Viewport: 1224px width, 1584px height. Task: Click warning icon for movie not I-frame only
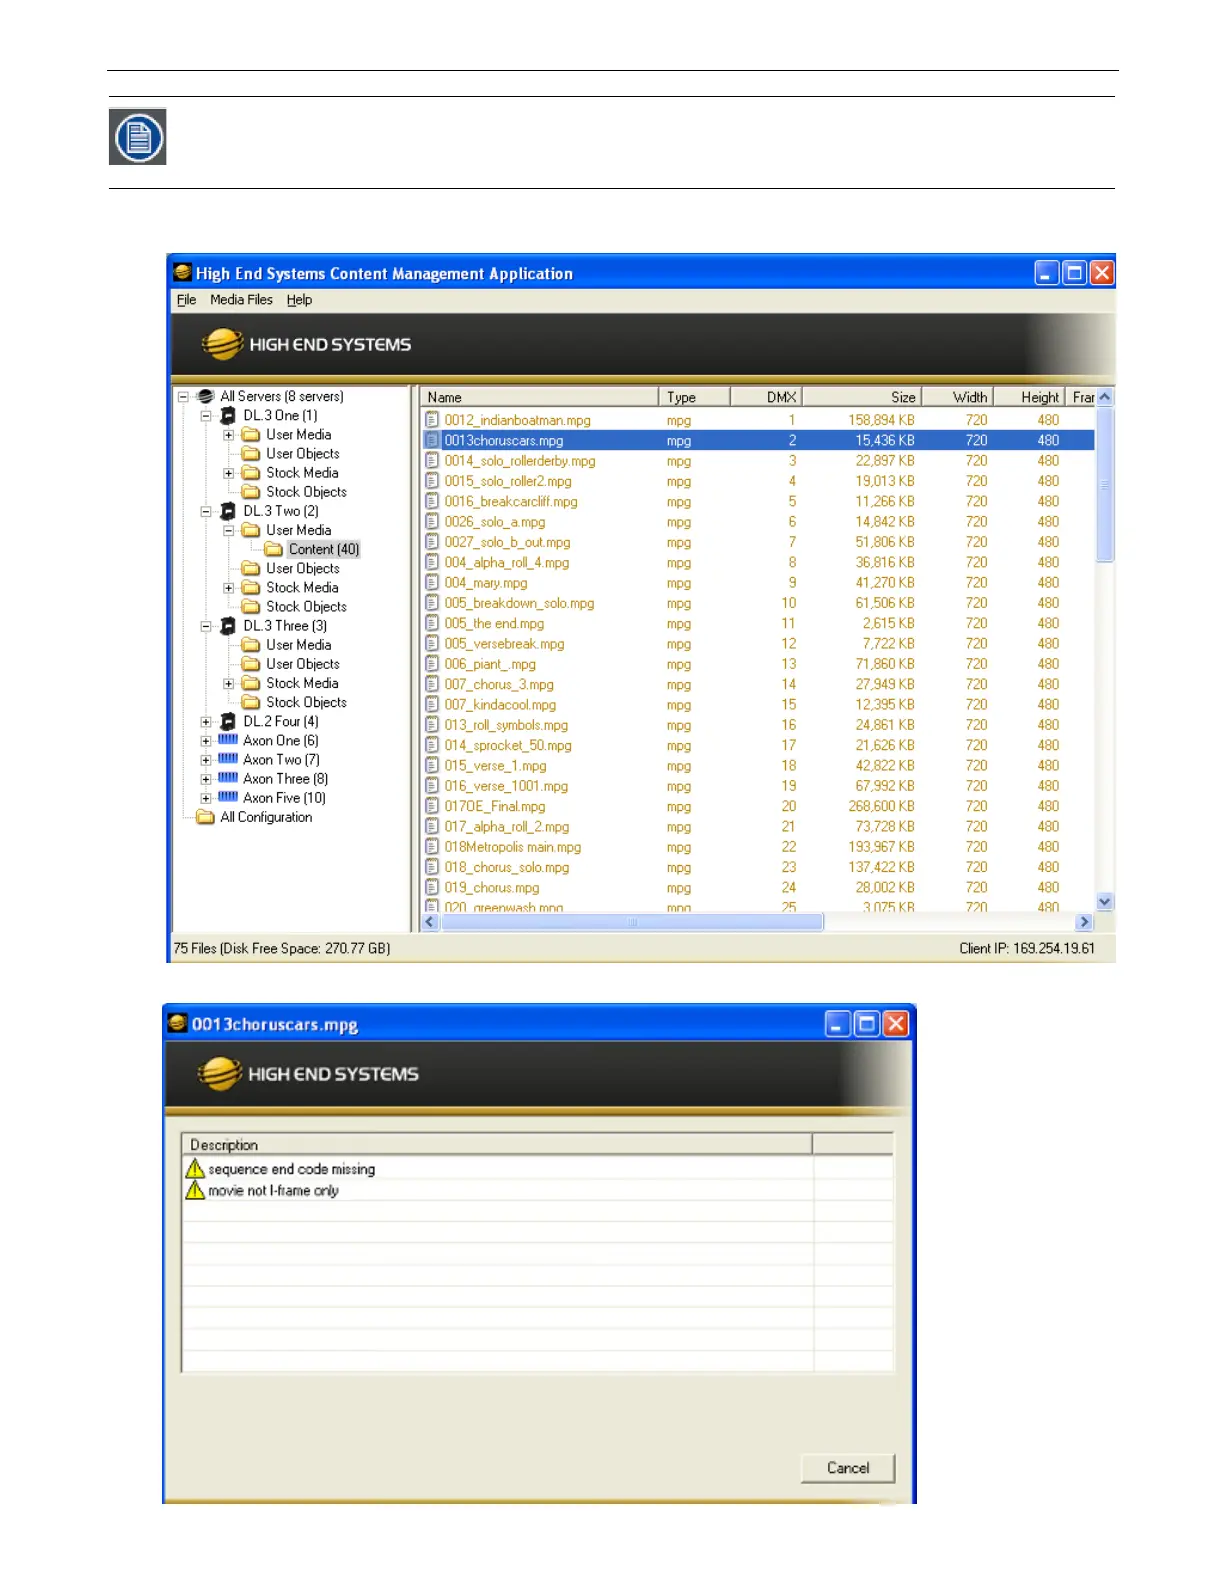point(195,1191)
